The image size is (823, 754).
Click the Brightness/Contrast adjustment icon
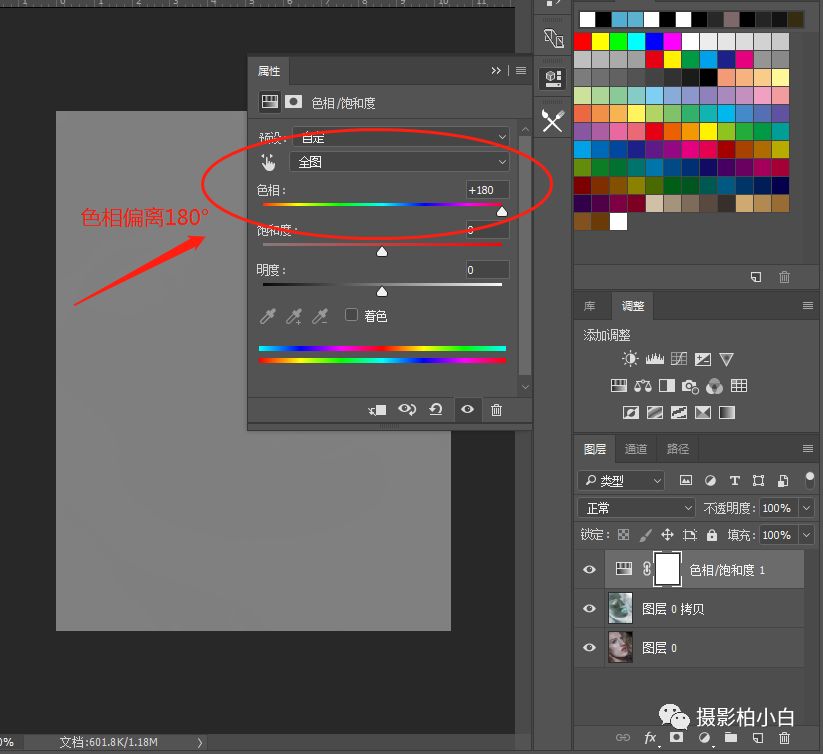[630, 359]
